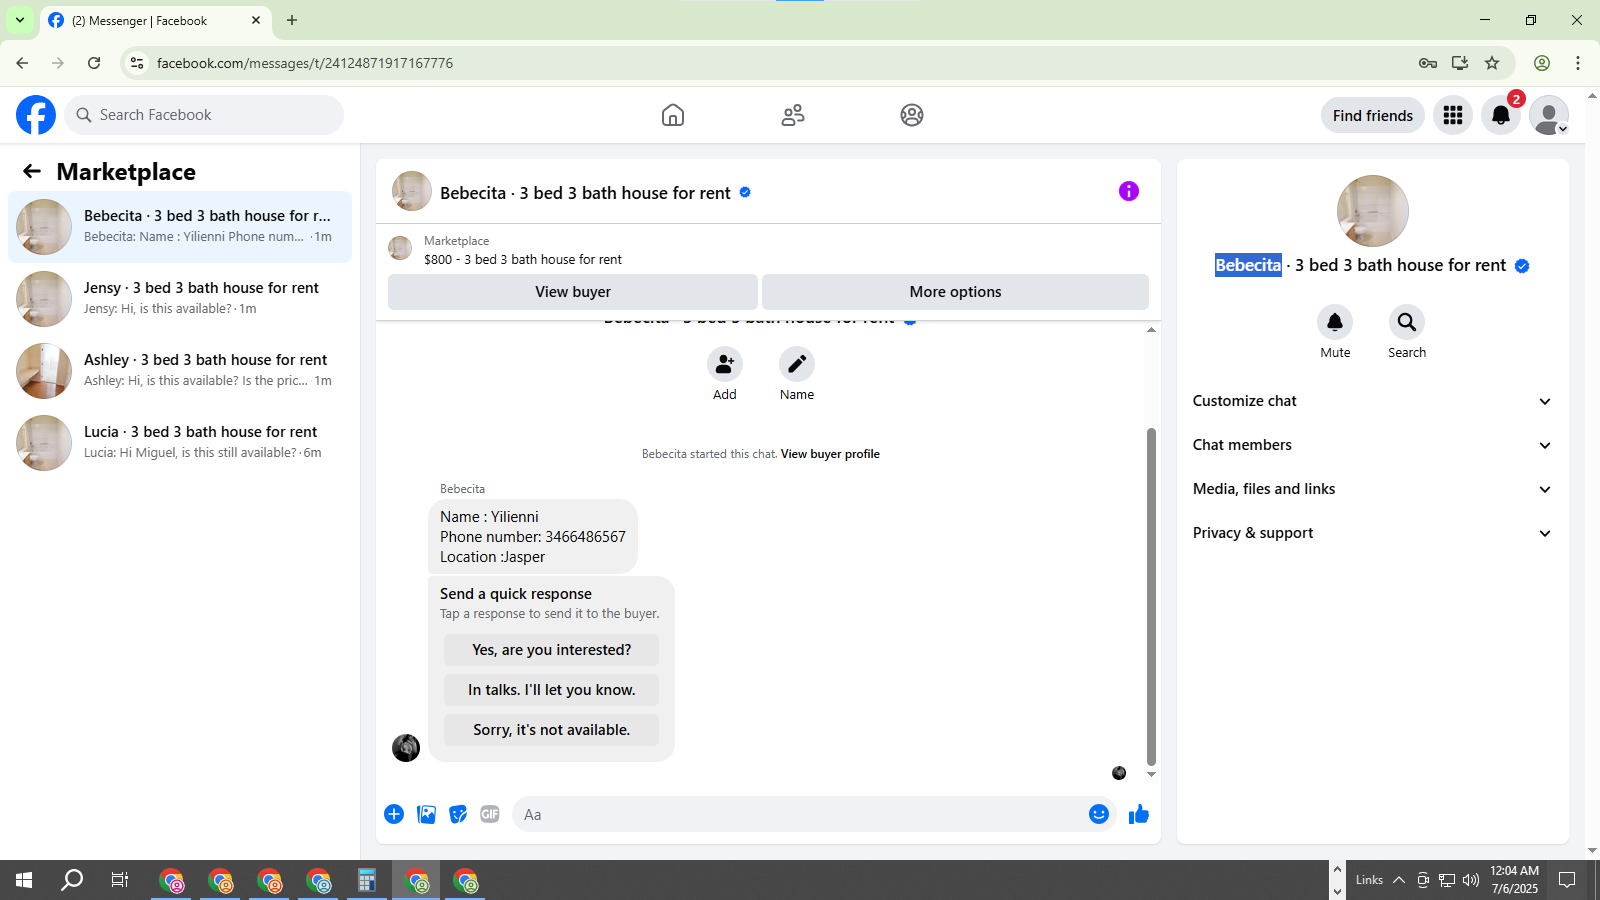Click the More options button

click(955, 292)
